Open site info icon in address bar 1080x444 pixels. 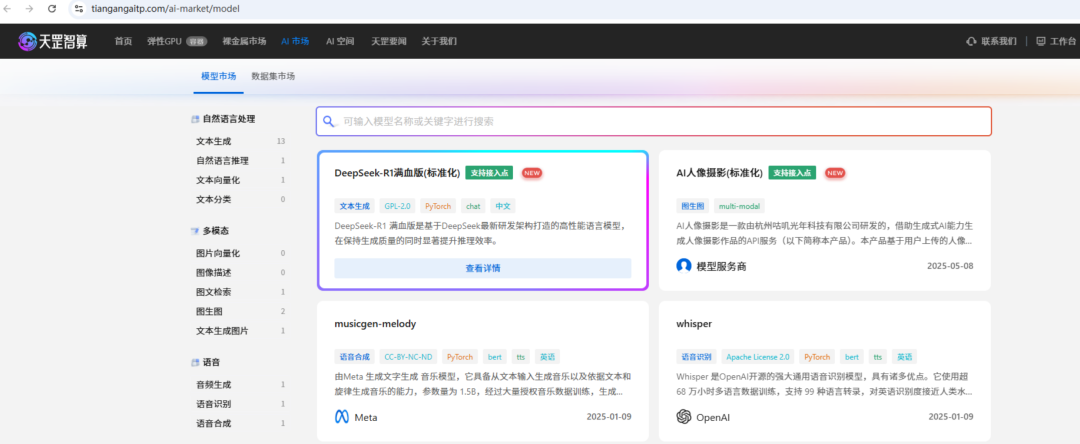(x=79, y=8)
